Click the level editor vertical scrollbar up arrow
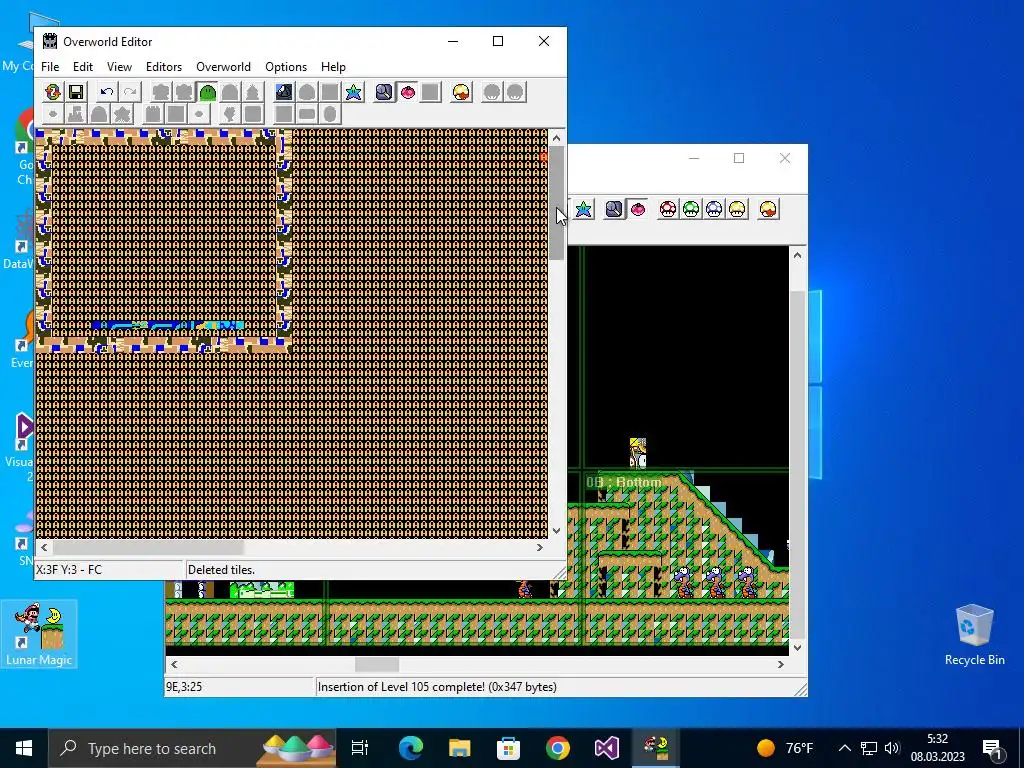This screenshot has width=1024, height=768. click(x=797, y=255)
